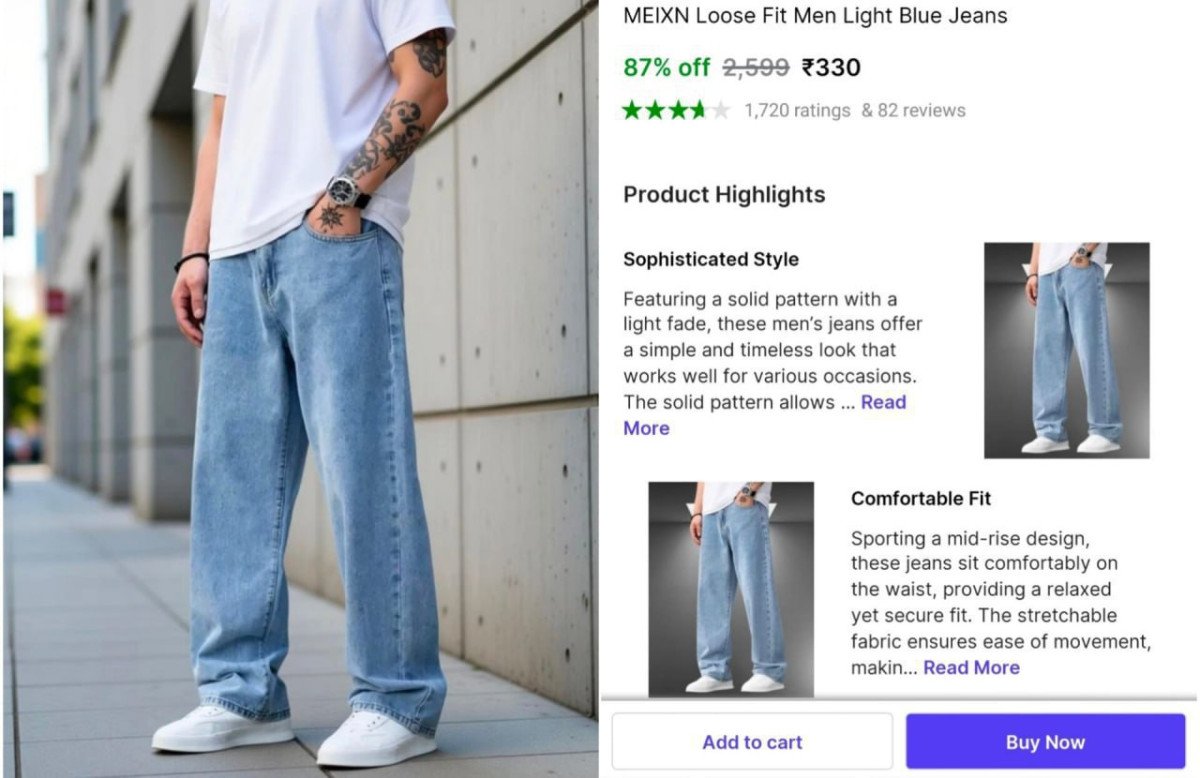Click the ₹330 price

pyautogui.click(x=831, y=68)
